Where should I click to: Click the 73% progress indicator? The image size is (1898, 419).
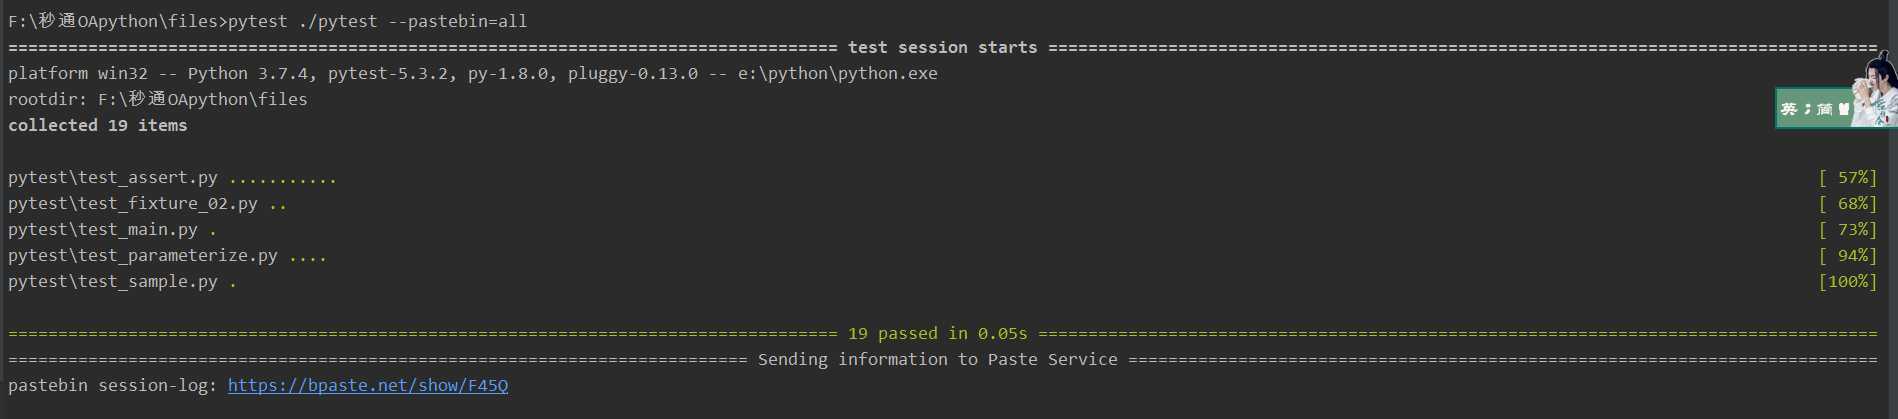click(1847, 230)
